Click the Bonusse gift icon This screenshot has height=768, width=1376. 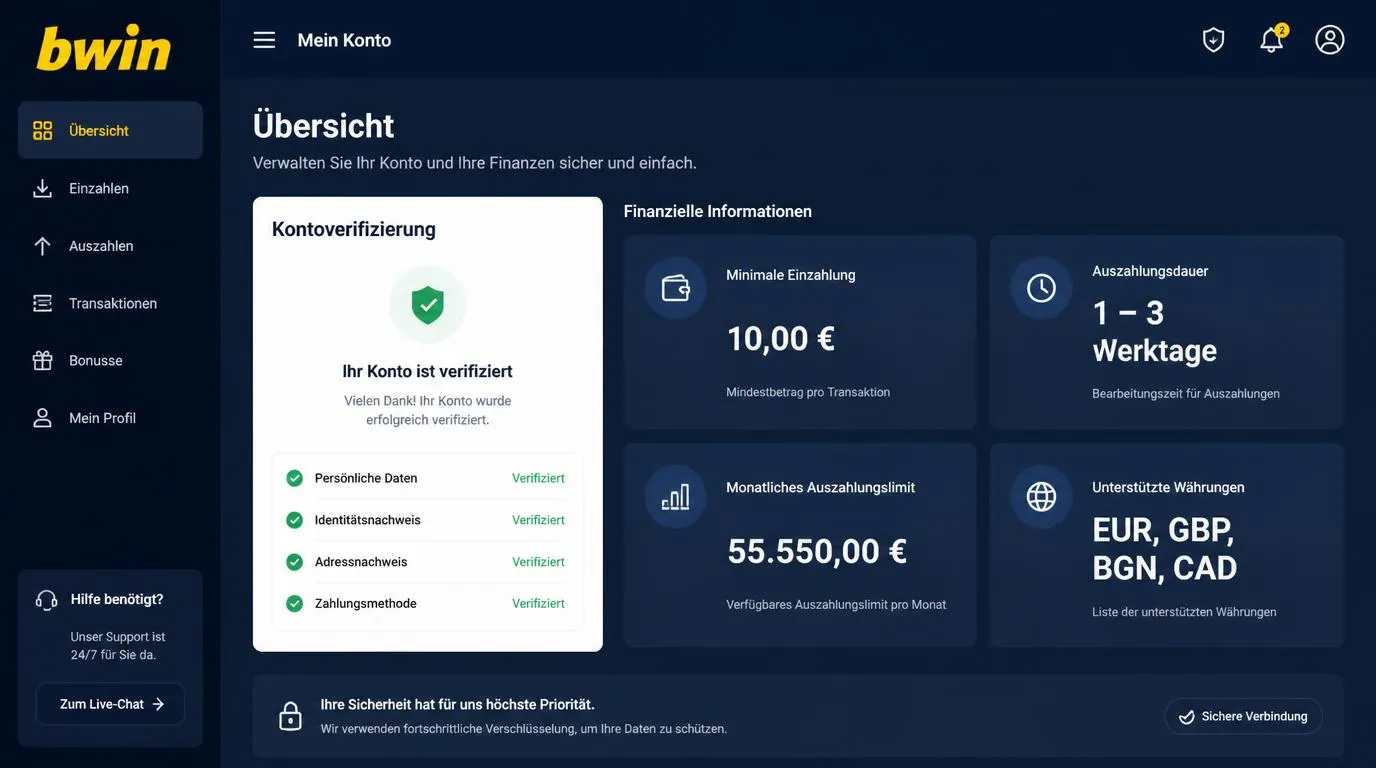[42, 361]
